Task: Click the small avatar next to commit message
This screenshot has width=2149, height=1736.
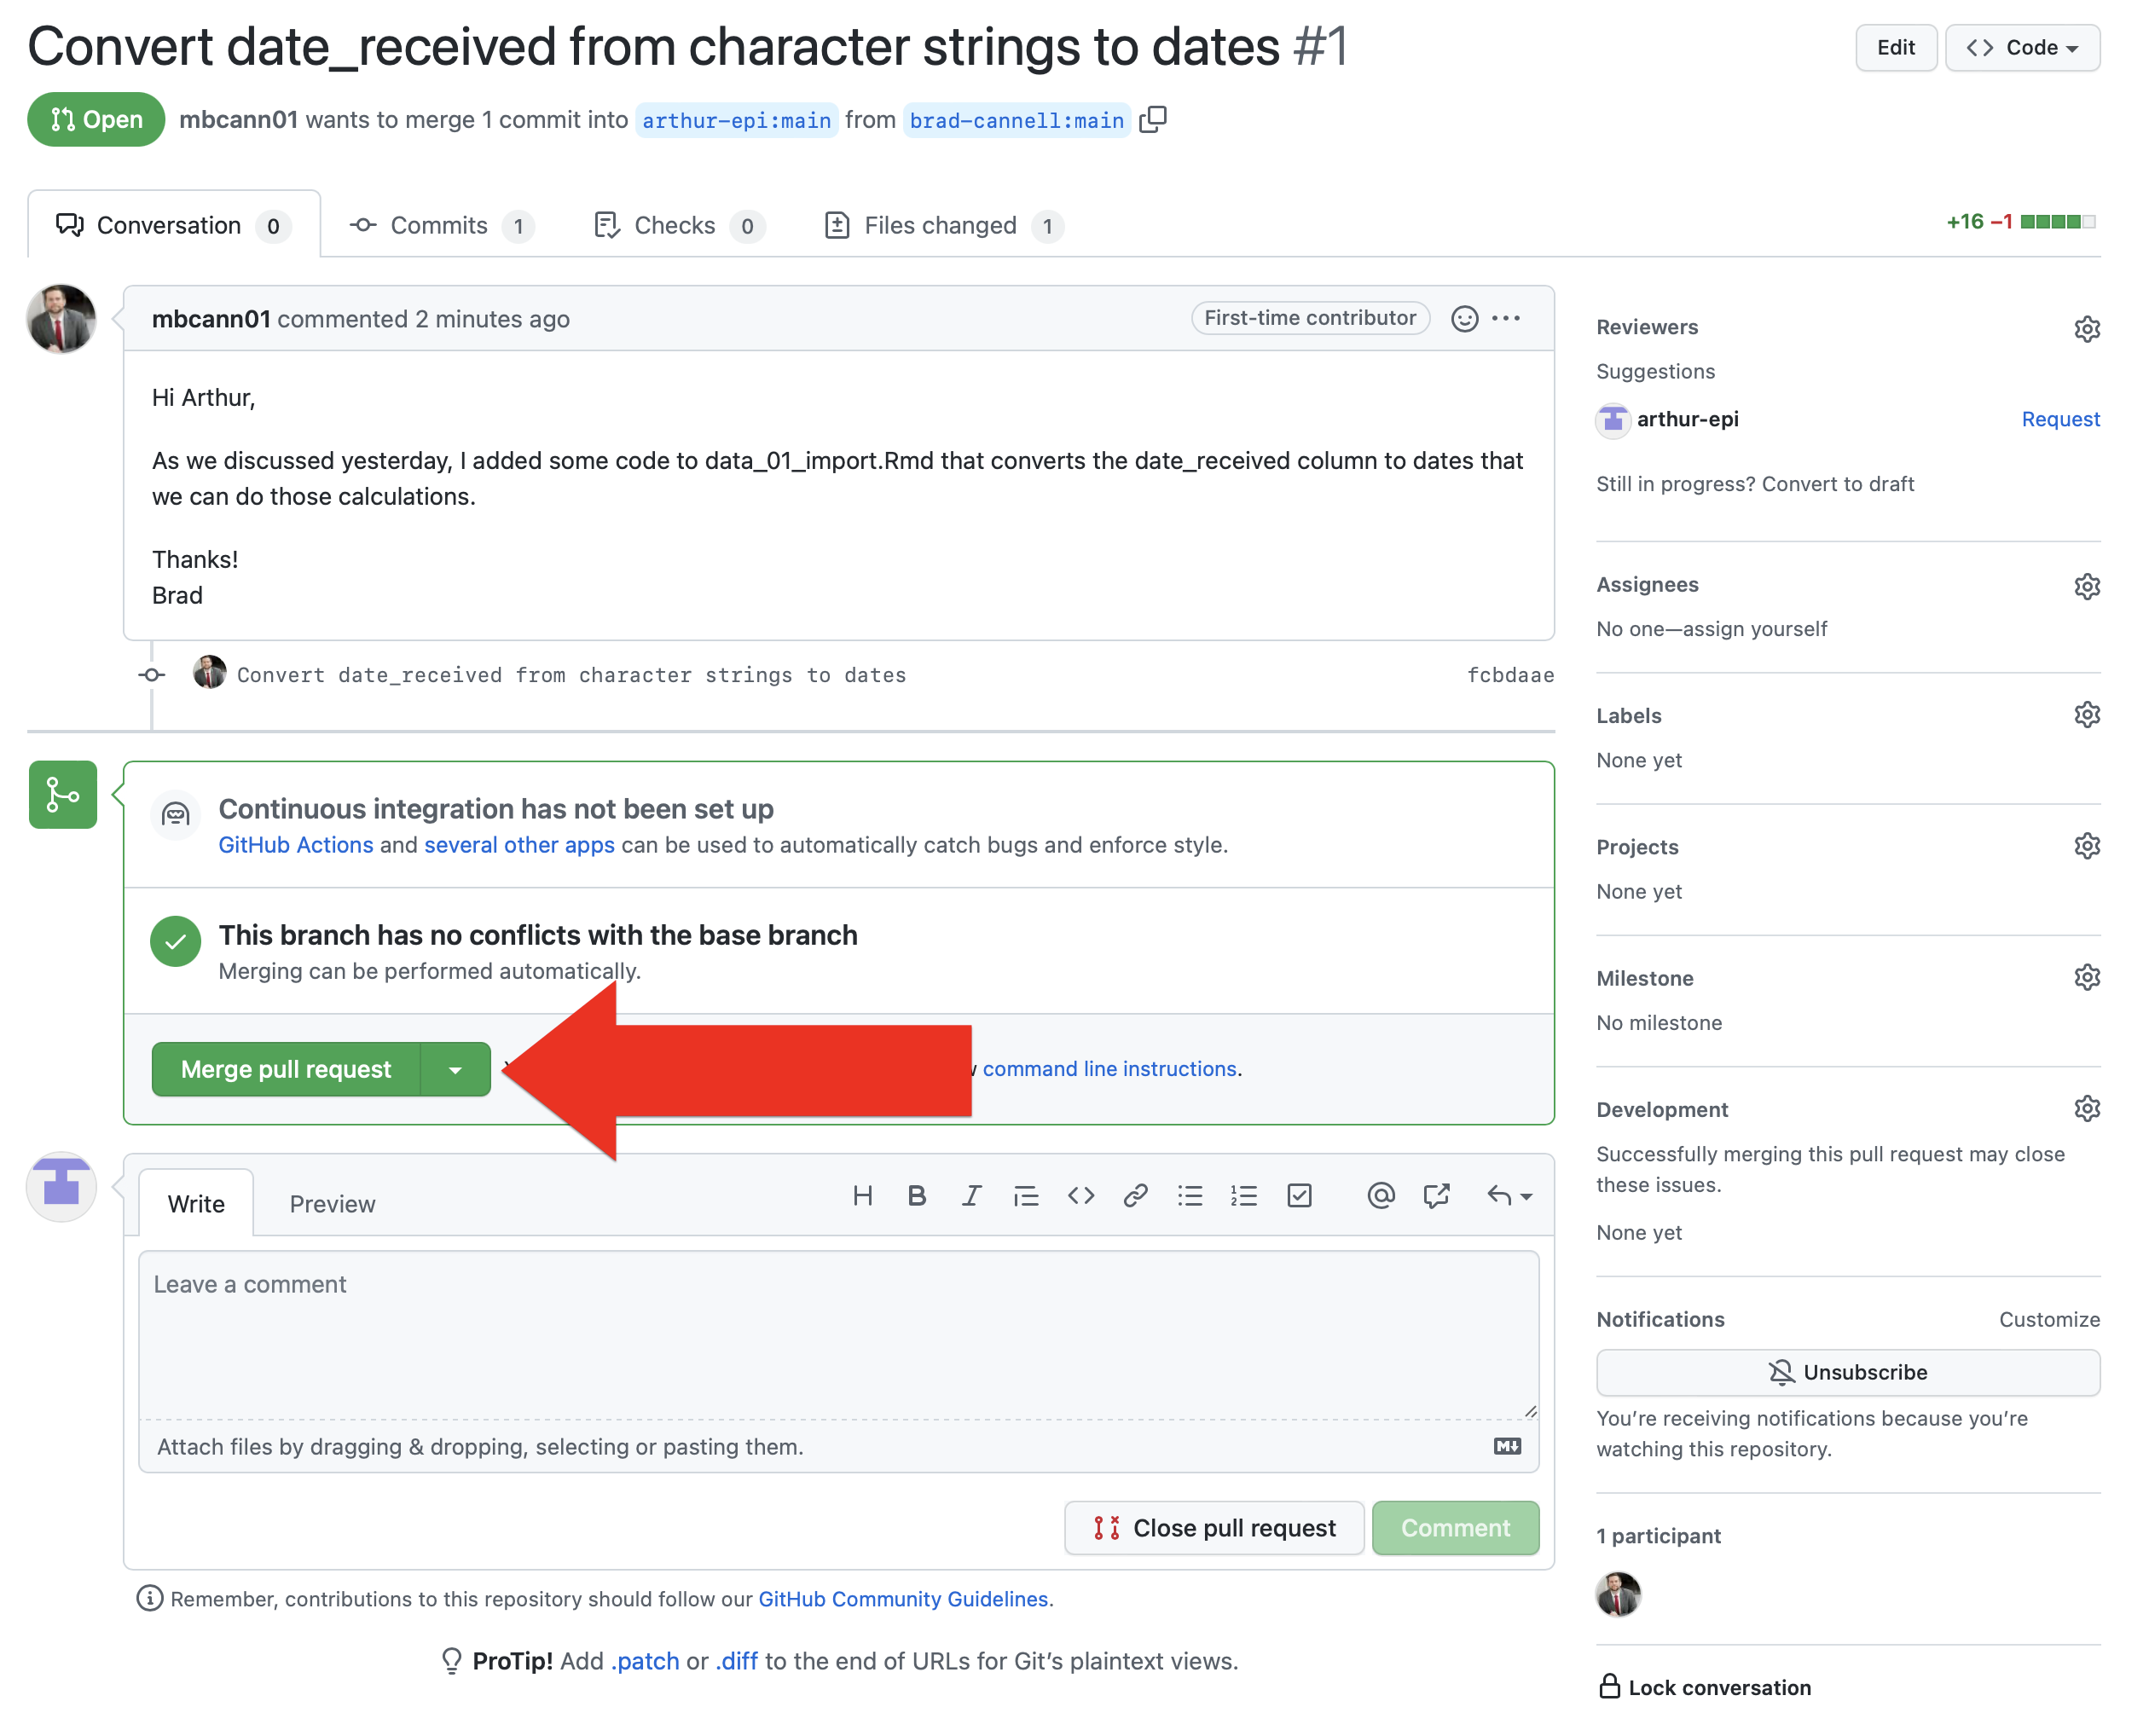Action: click(x=209, y=672)
